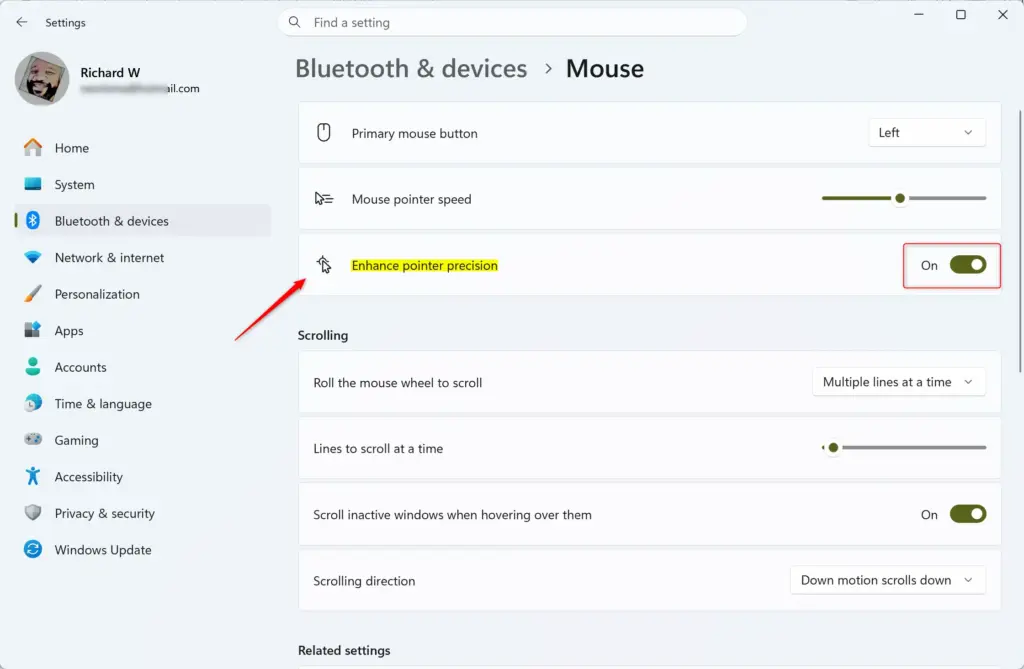
Task: Click the pointer speed cursor icon
Action: (323, 199)
